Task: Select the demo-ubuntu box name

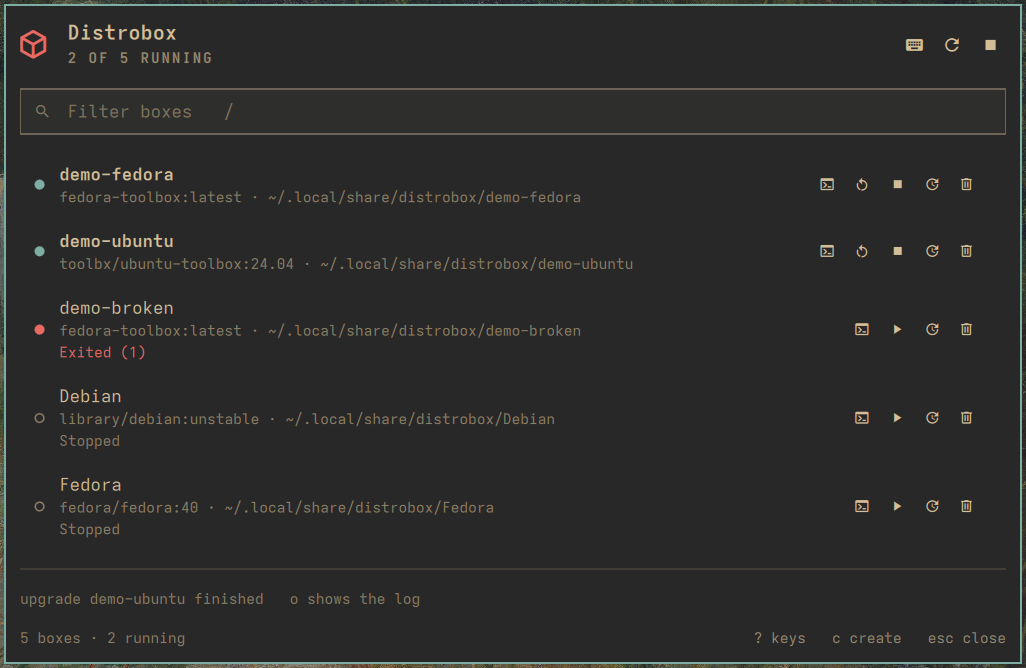Action: pyautogui.click(x=116, y=241)
